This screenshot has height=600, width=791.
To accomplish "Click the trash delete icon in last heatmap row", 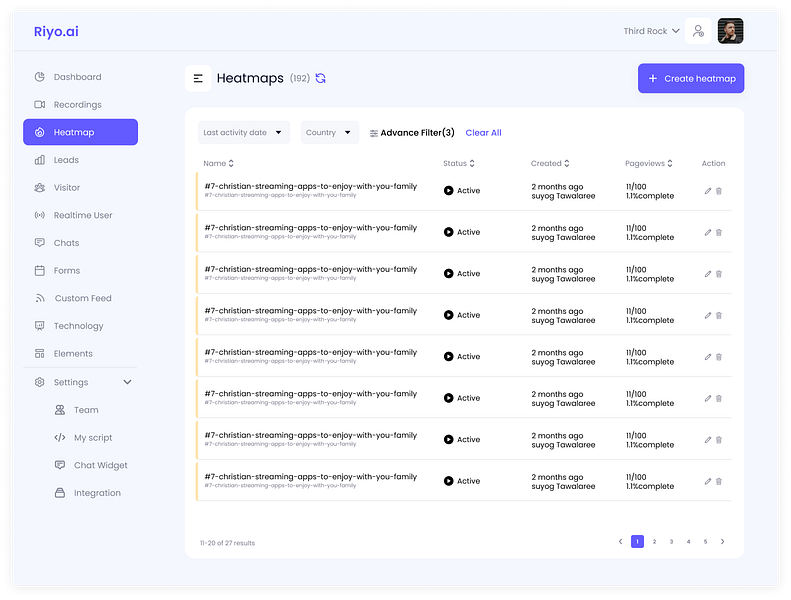I will click(719, 481).
